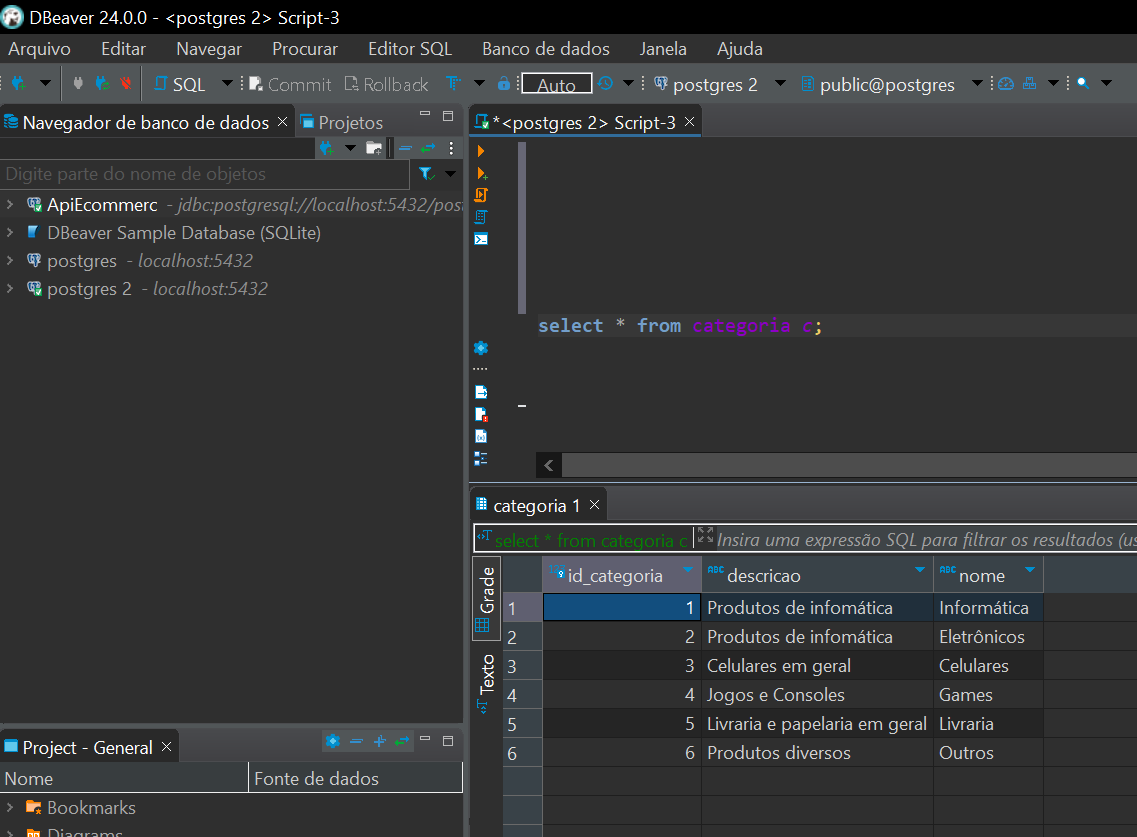This screenshot has width=1137, height=837.
Task: Open the Janela menu
Action: (x=663, y=49)
